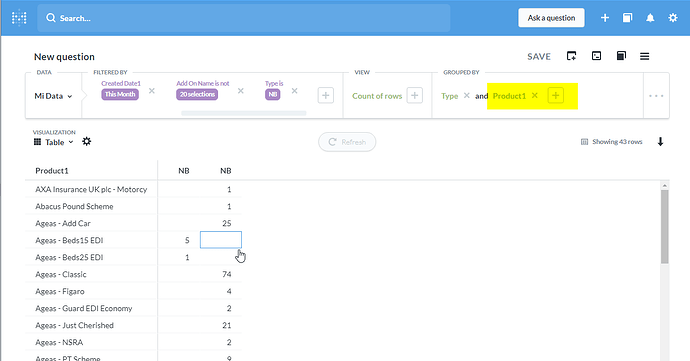
Task: Open the data reference book icon
Action: click(x=621, y=56)
